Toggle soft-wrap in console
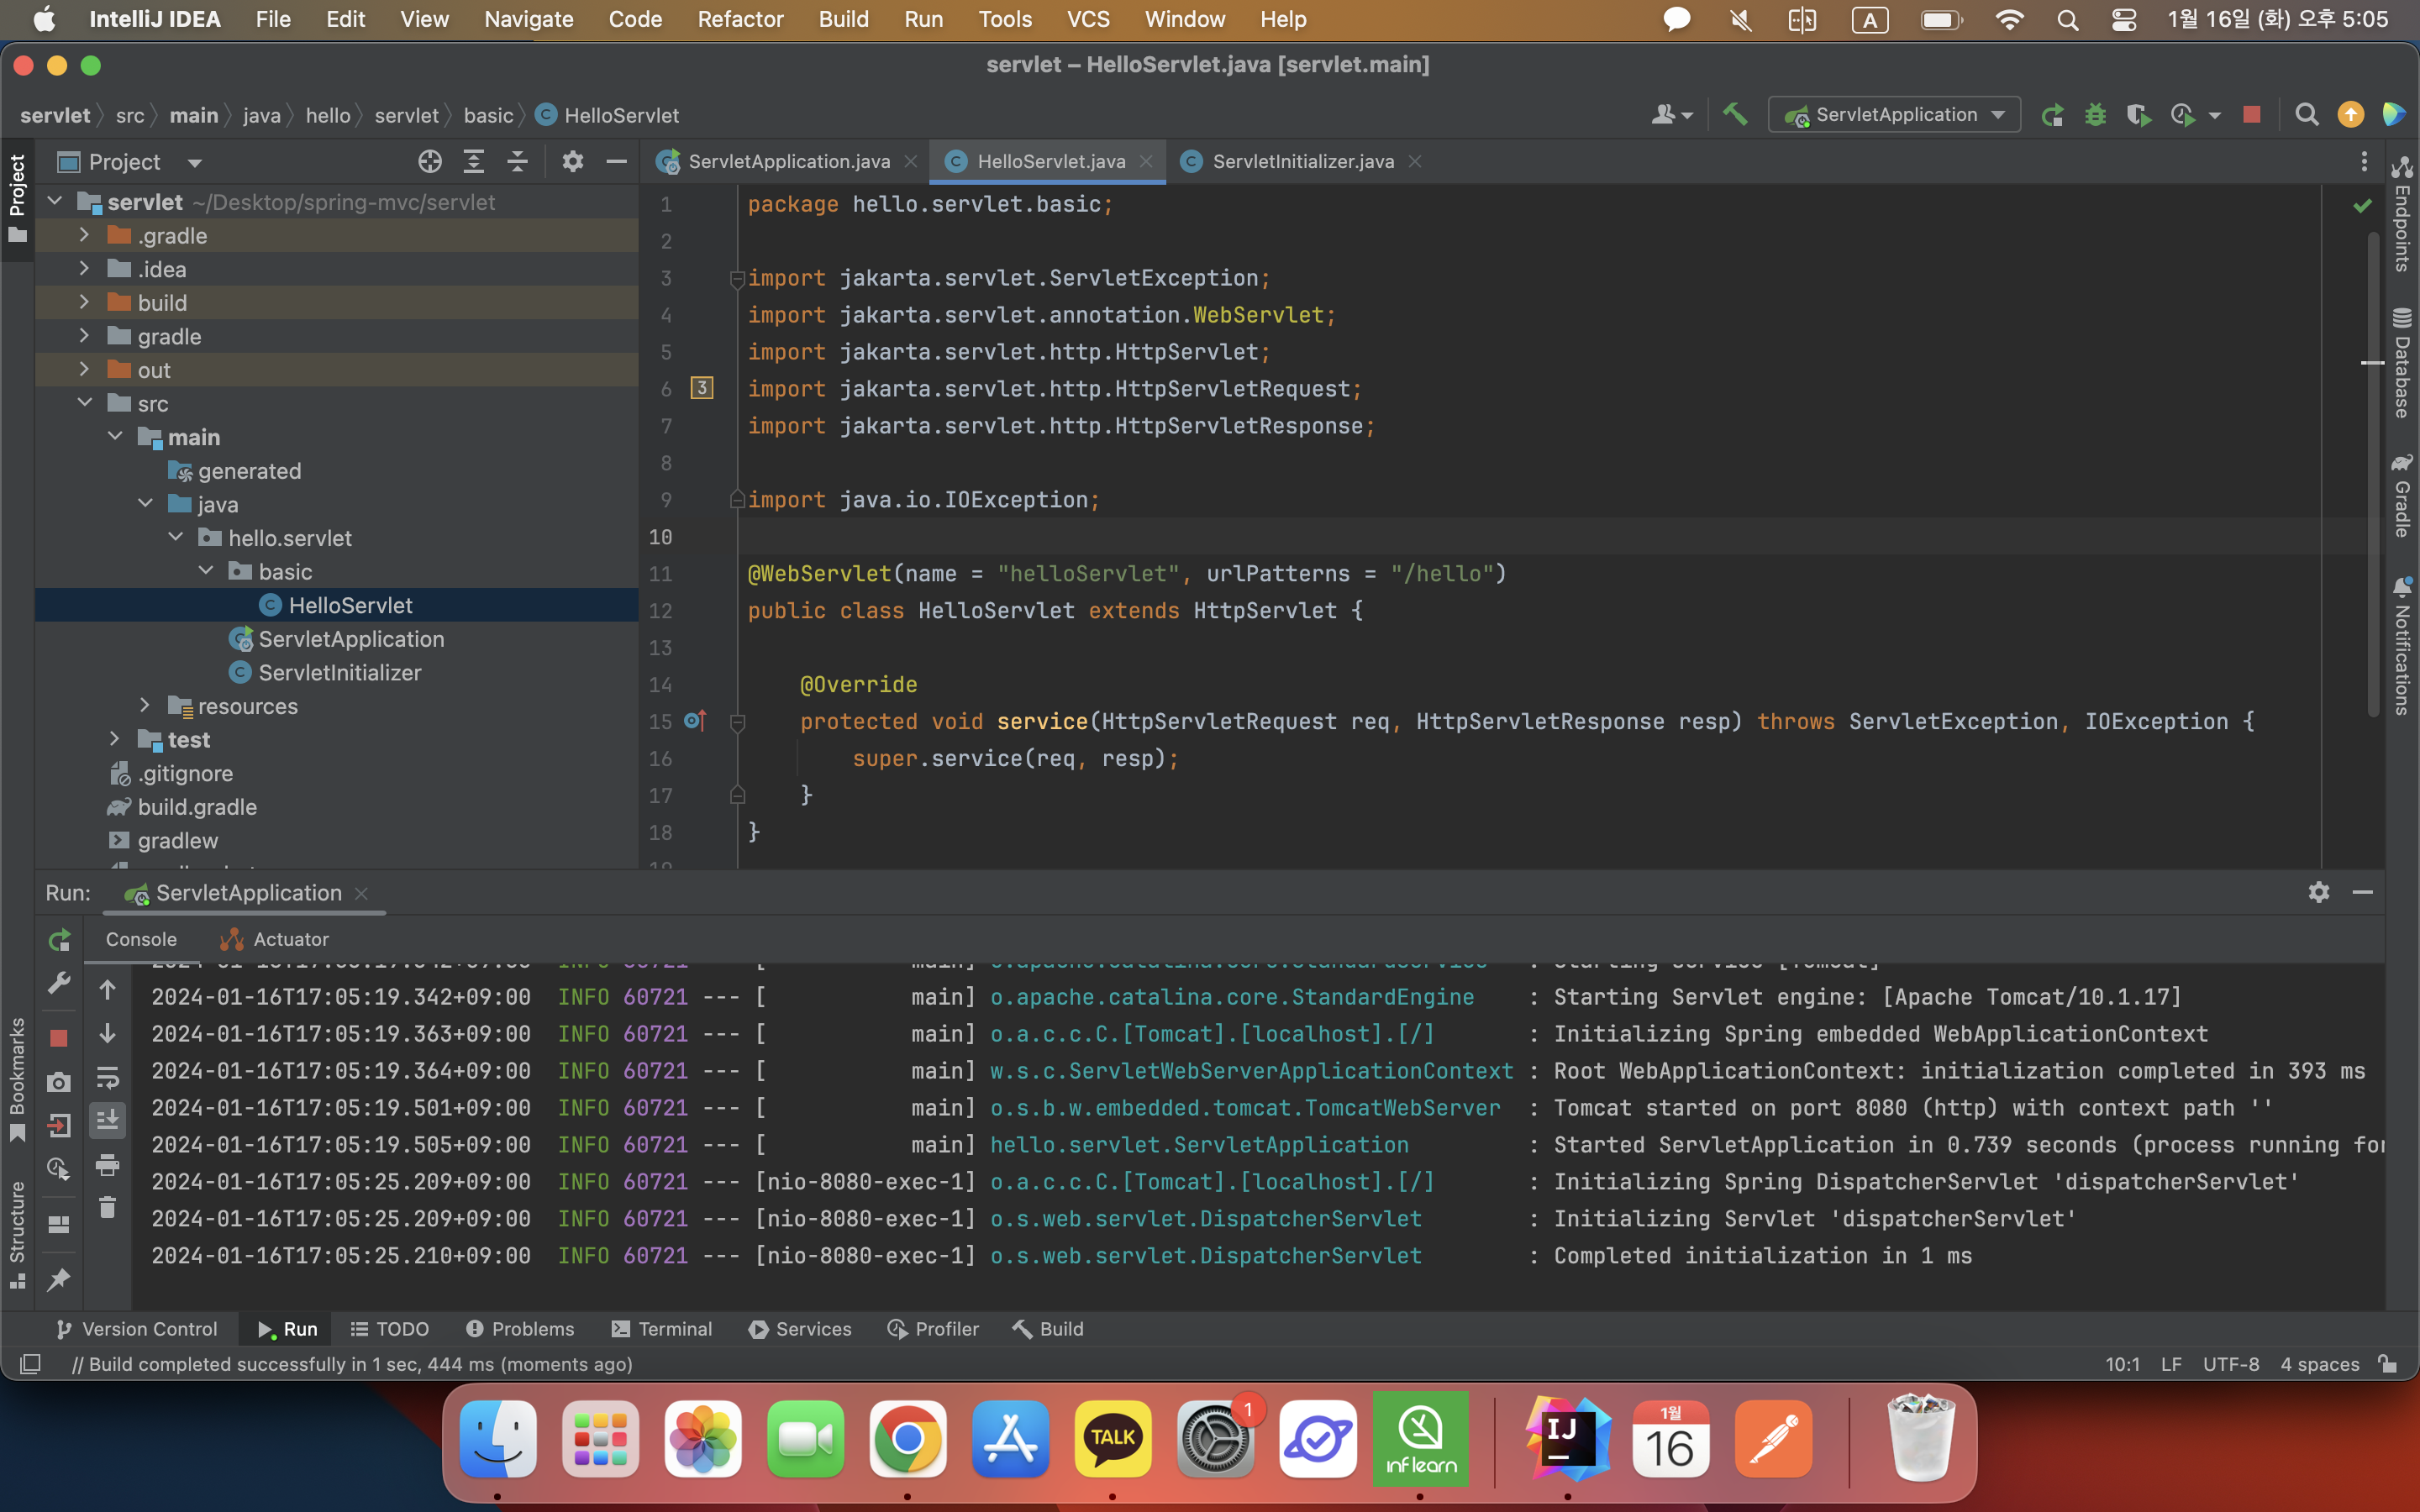Screen dimensions: 2420x1512 tap(107, 1077)
